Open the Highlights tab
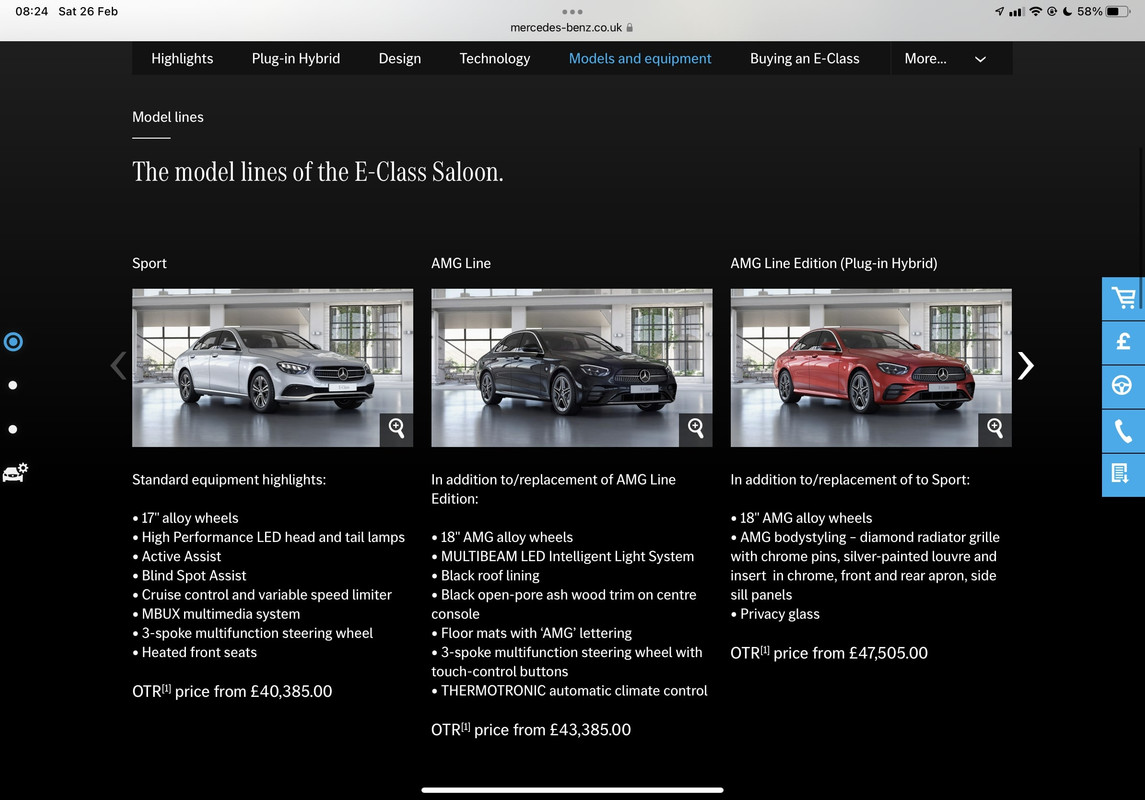 [x=182, y=58]
